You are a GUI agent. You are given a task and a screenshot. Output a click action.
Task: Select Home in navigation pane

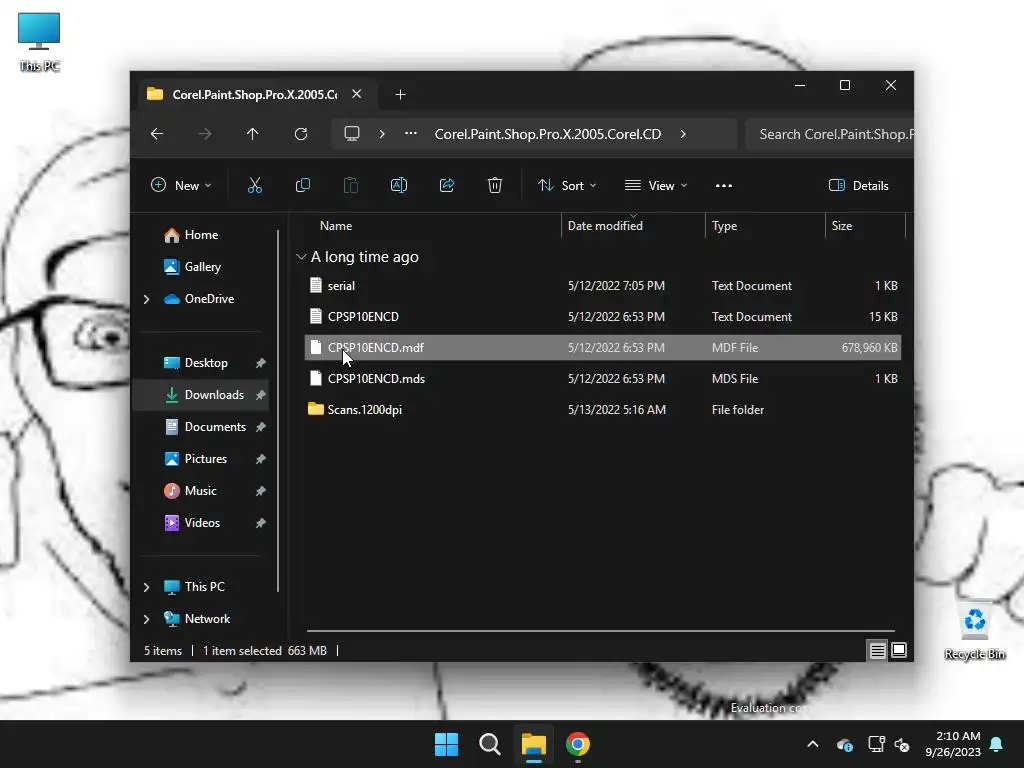click(x=200, y=234)
